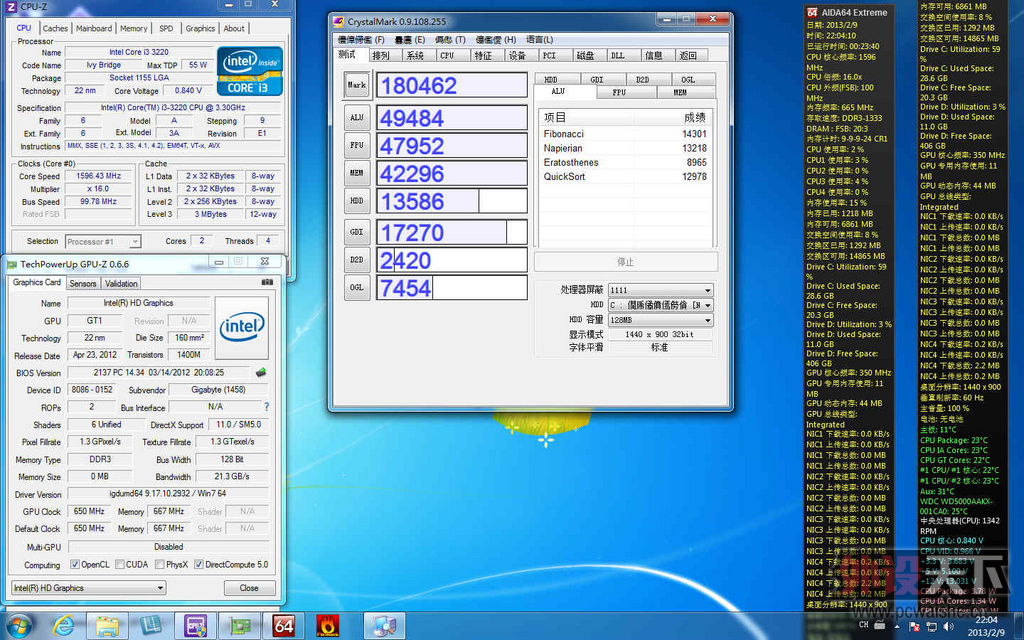1024x640 pixels.
Task: Click the GPU-Z camera screenshot icon
Action: click(x=267, y=282)
